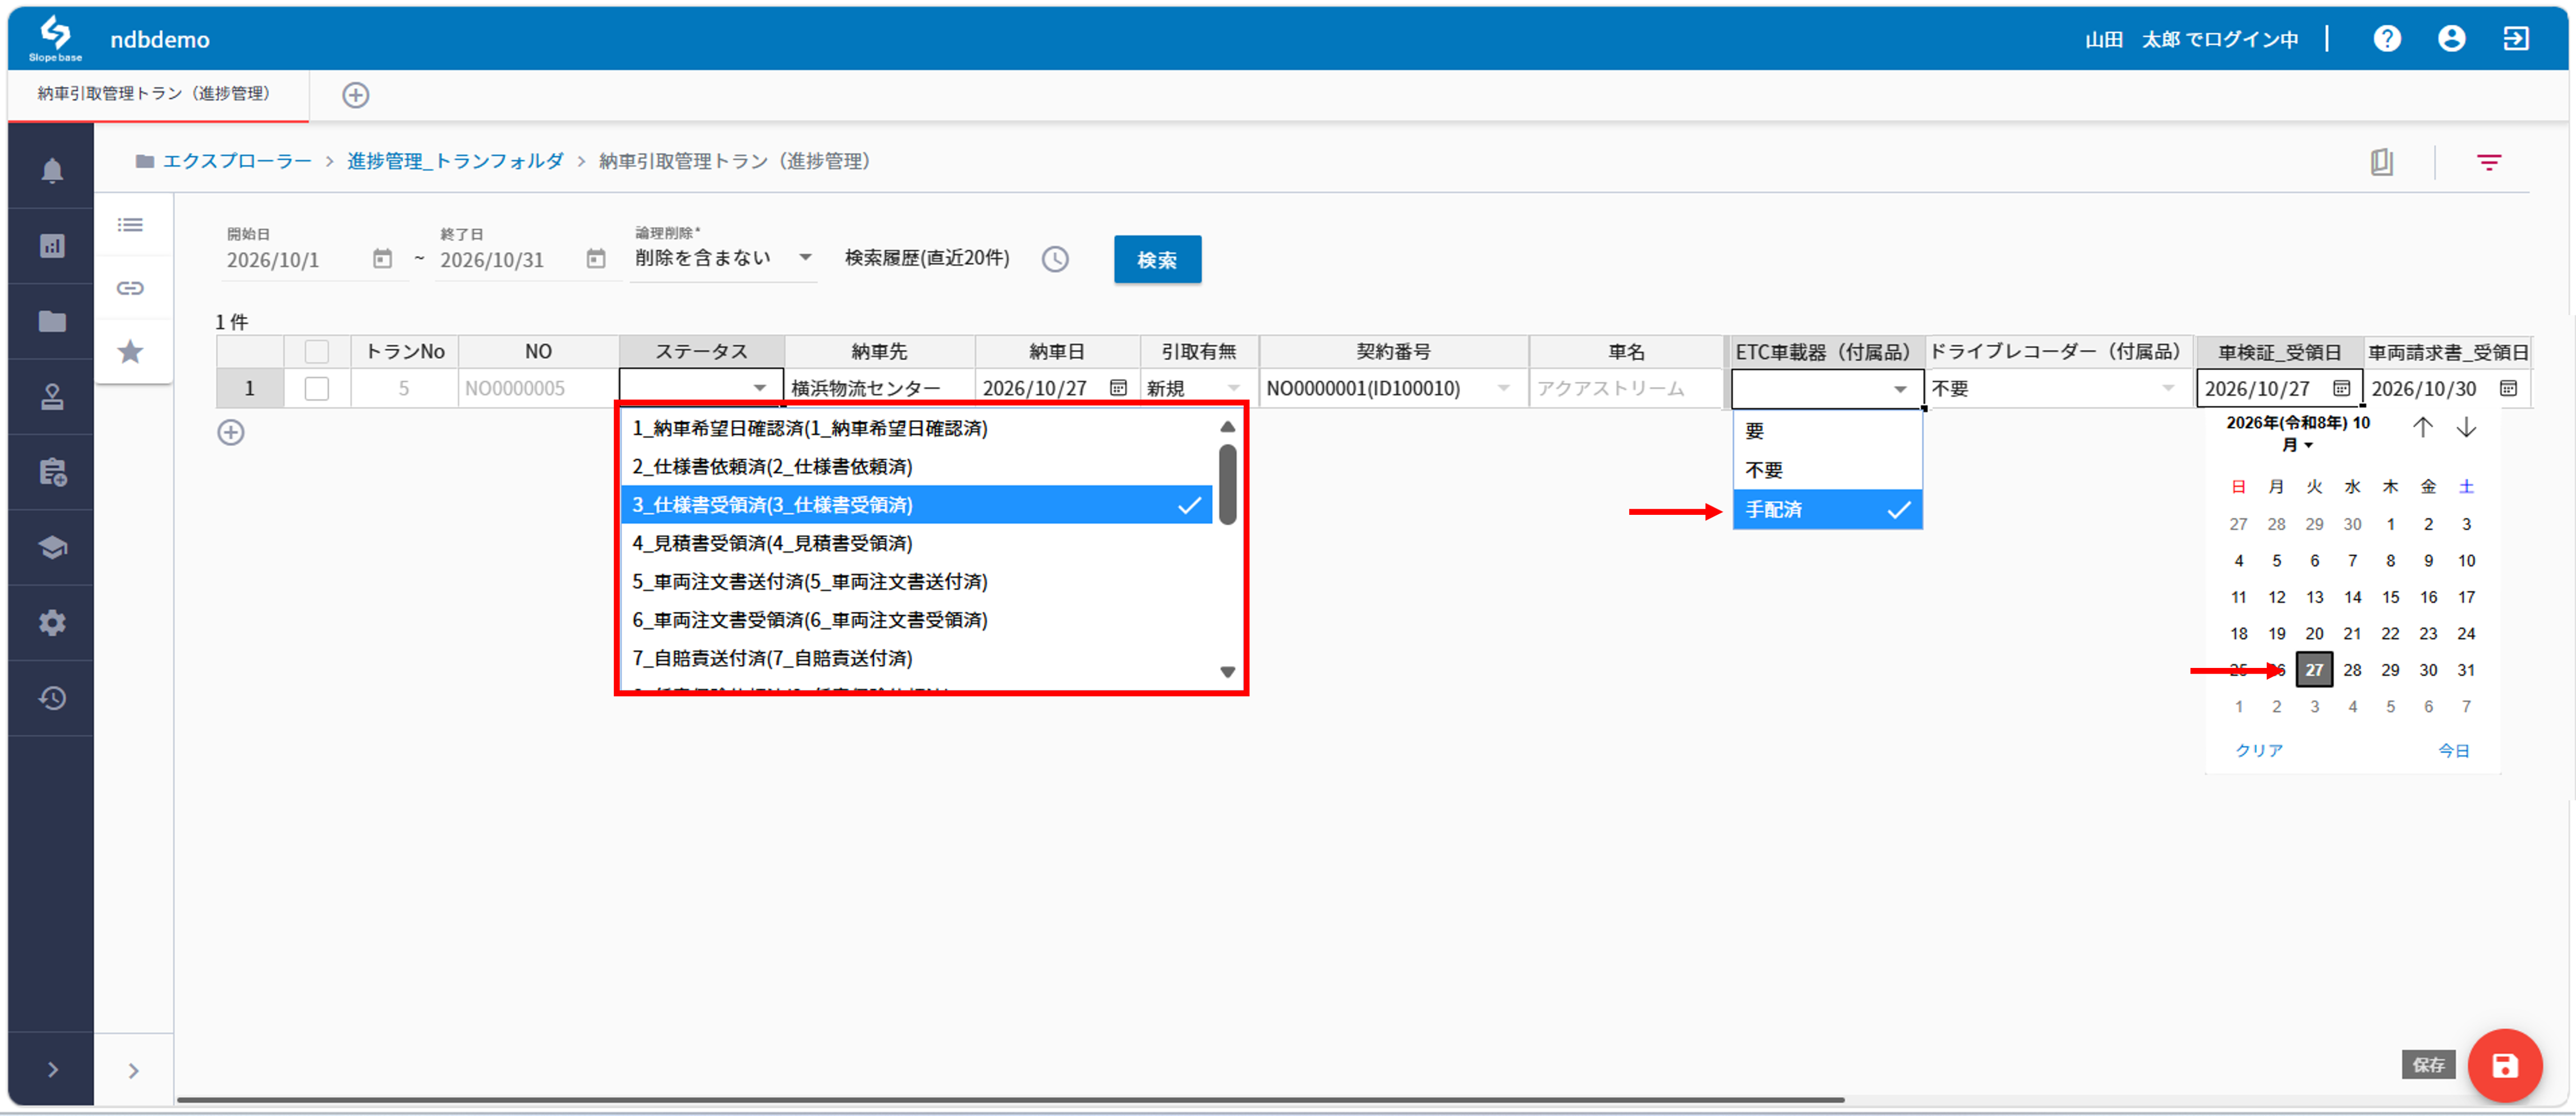
Task: Click the help question mark icon
Action: pos(2387,38)
